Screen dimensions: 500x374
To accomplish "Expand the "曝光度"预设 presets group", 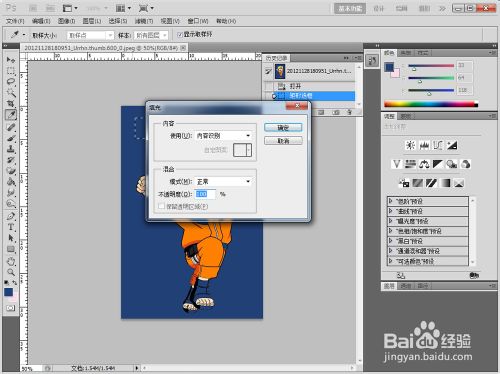I will 391,221.
